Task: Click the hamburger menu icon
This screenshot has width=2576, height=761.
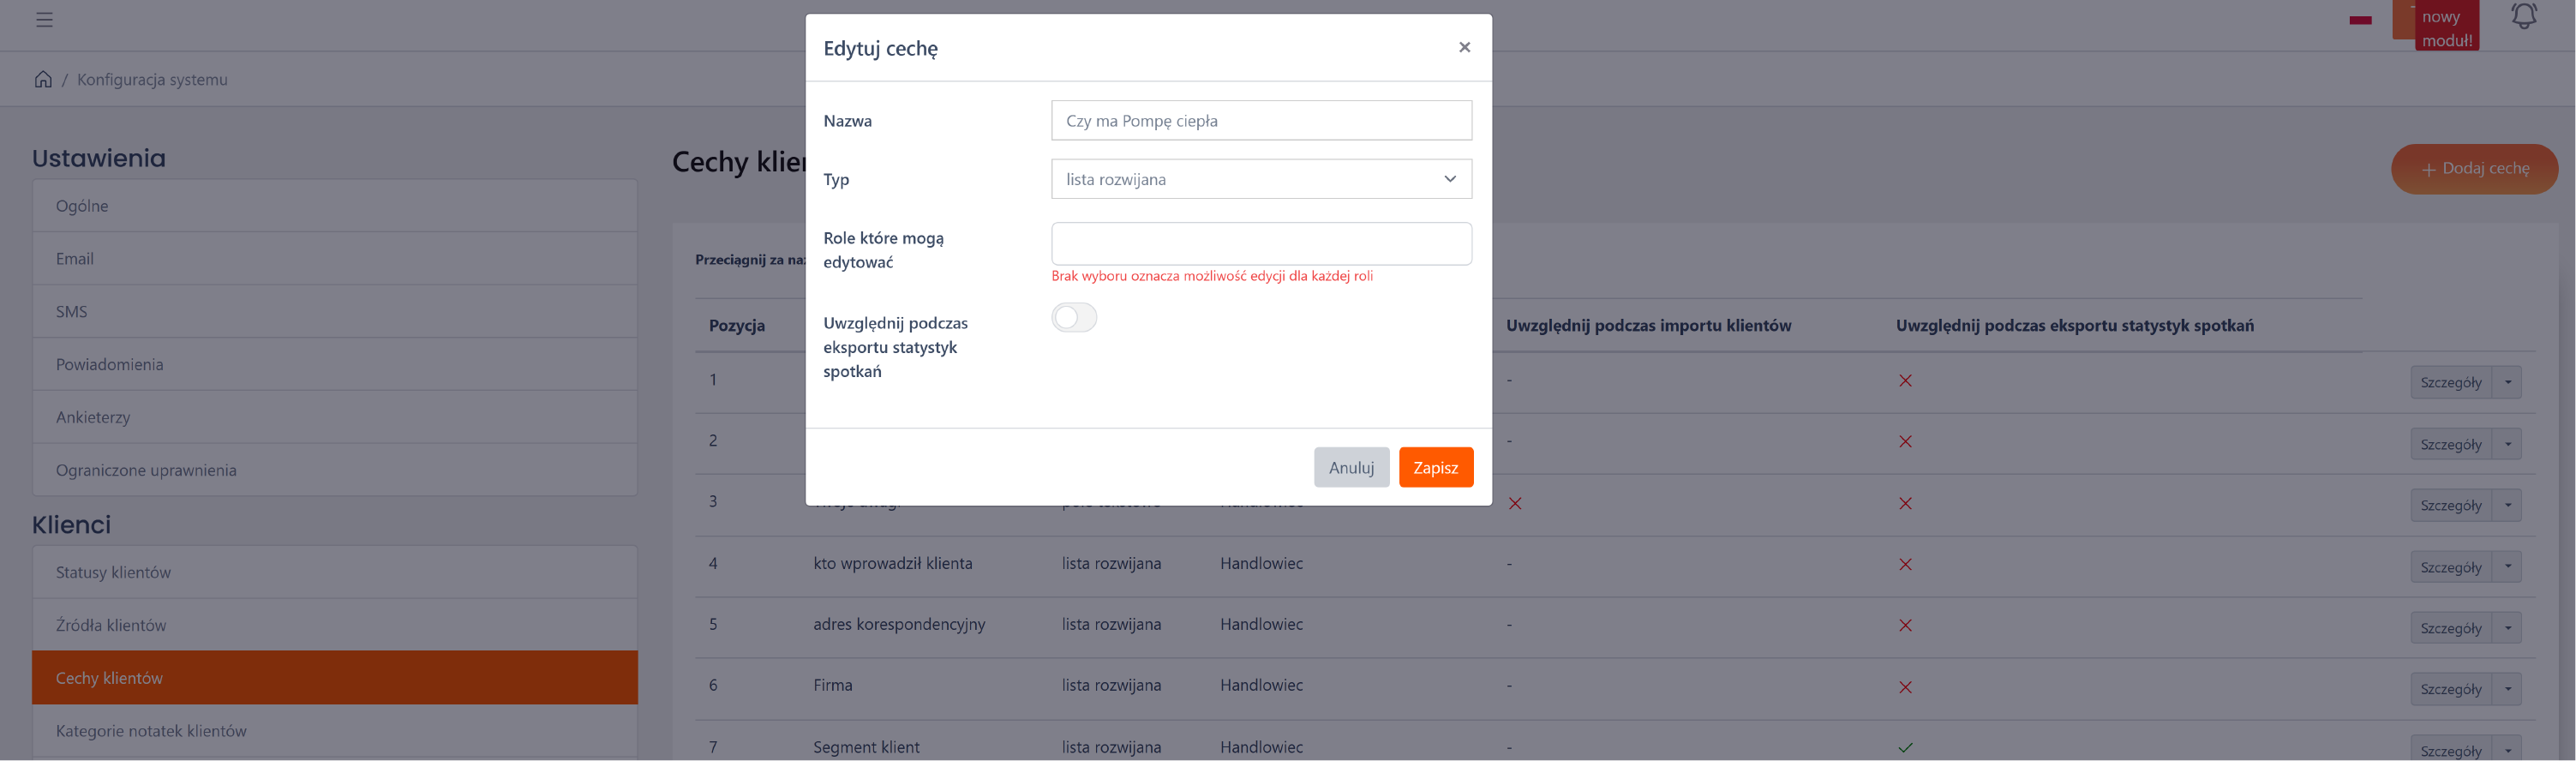Action: coord(44,19)
